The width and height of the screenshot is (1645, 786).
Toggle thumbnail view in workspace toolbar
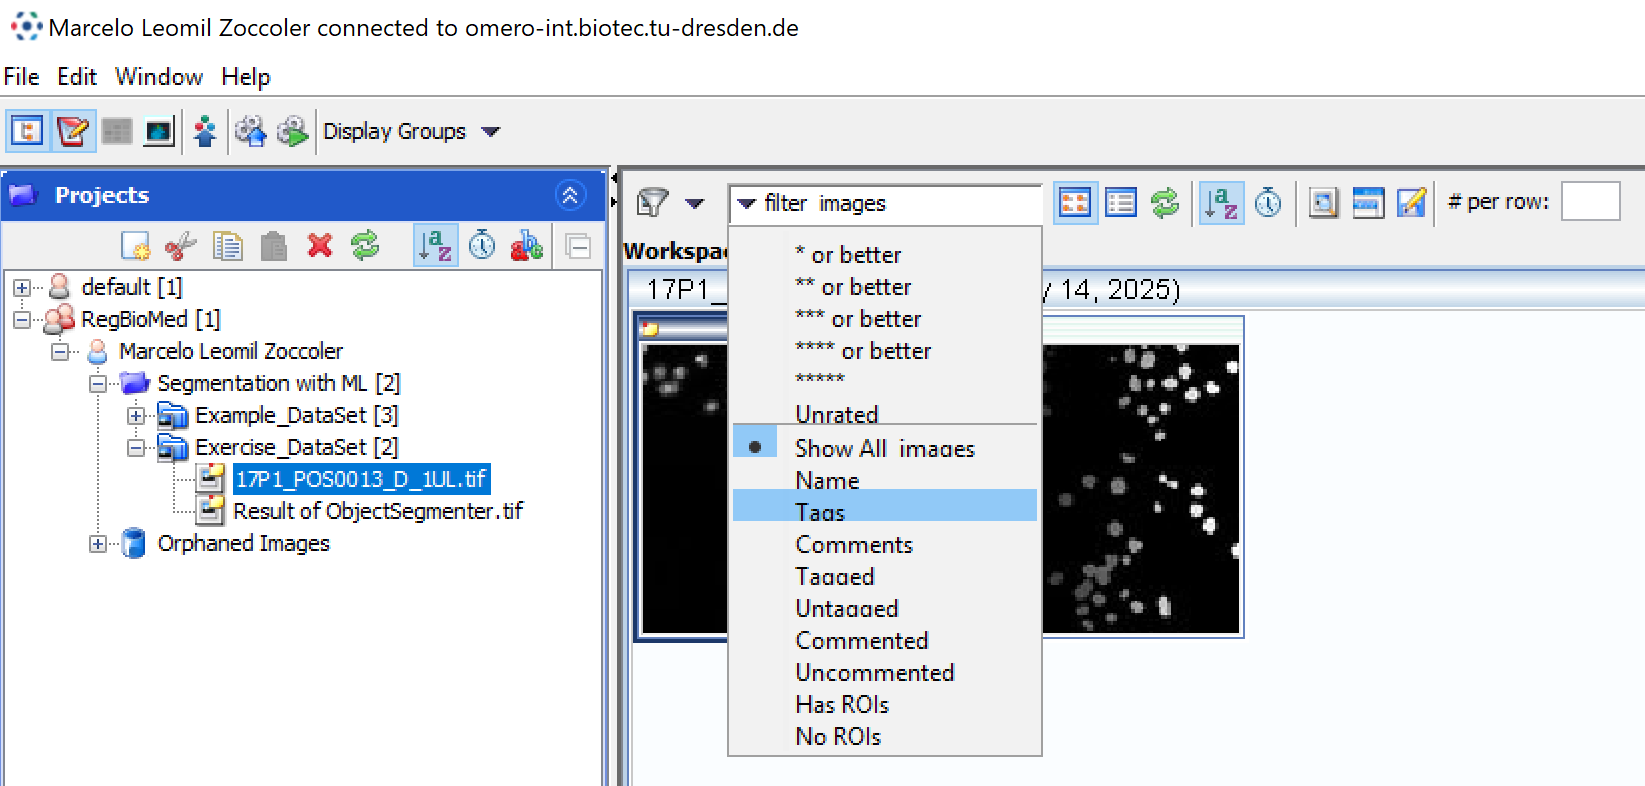point(1075,203)
